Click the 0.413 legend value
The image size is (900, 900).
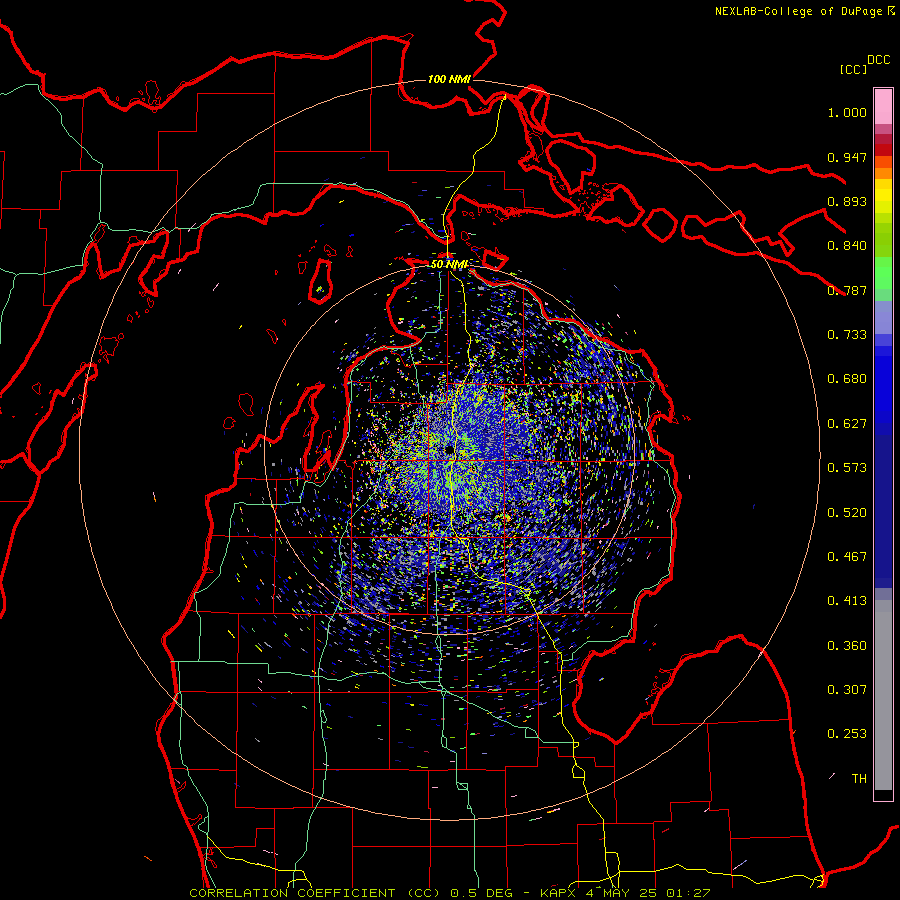[847, 601]
